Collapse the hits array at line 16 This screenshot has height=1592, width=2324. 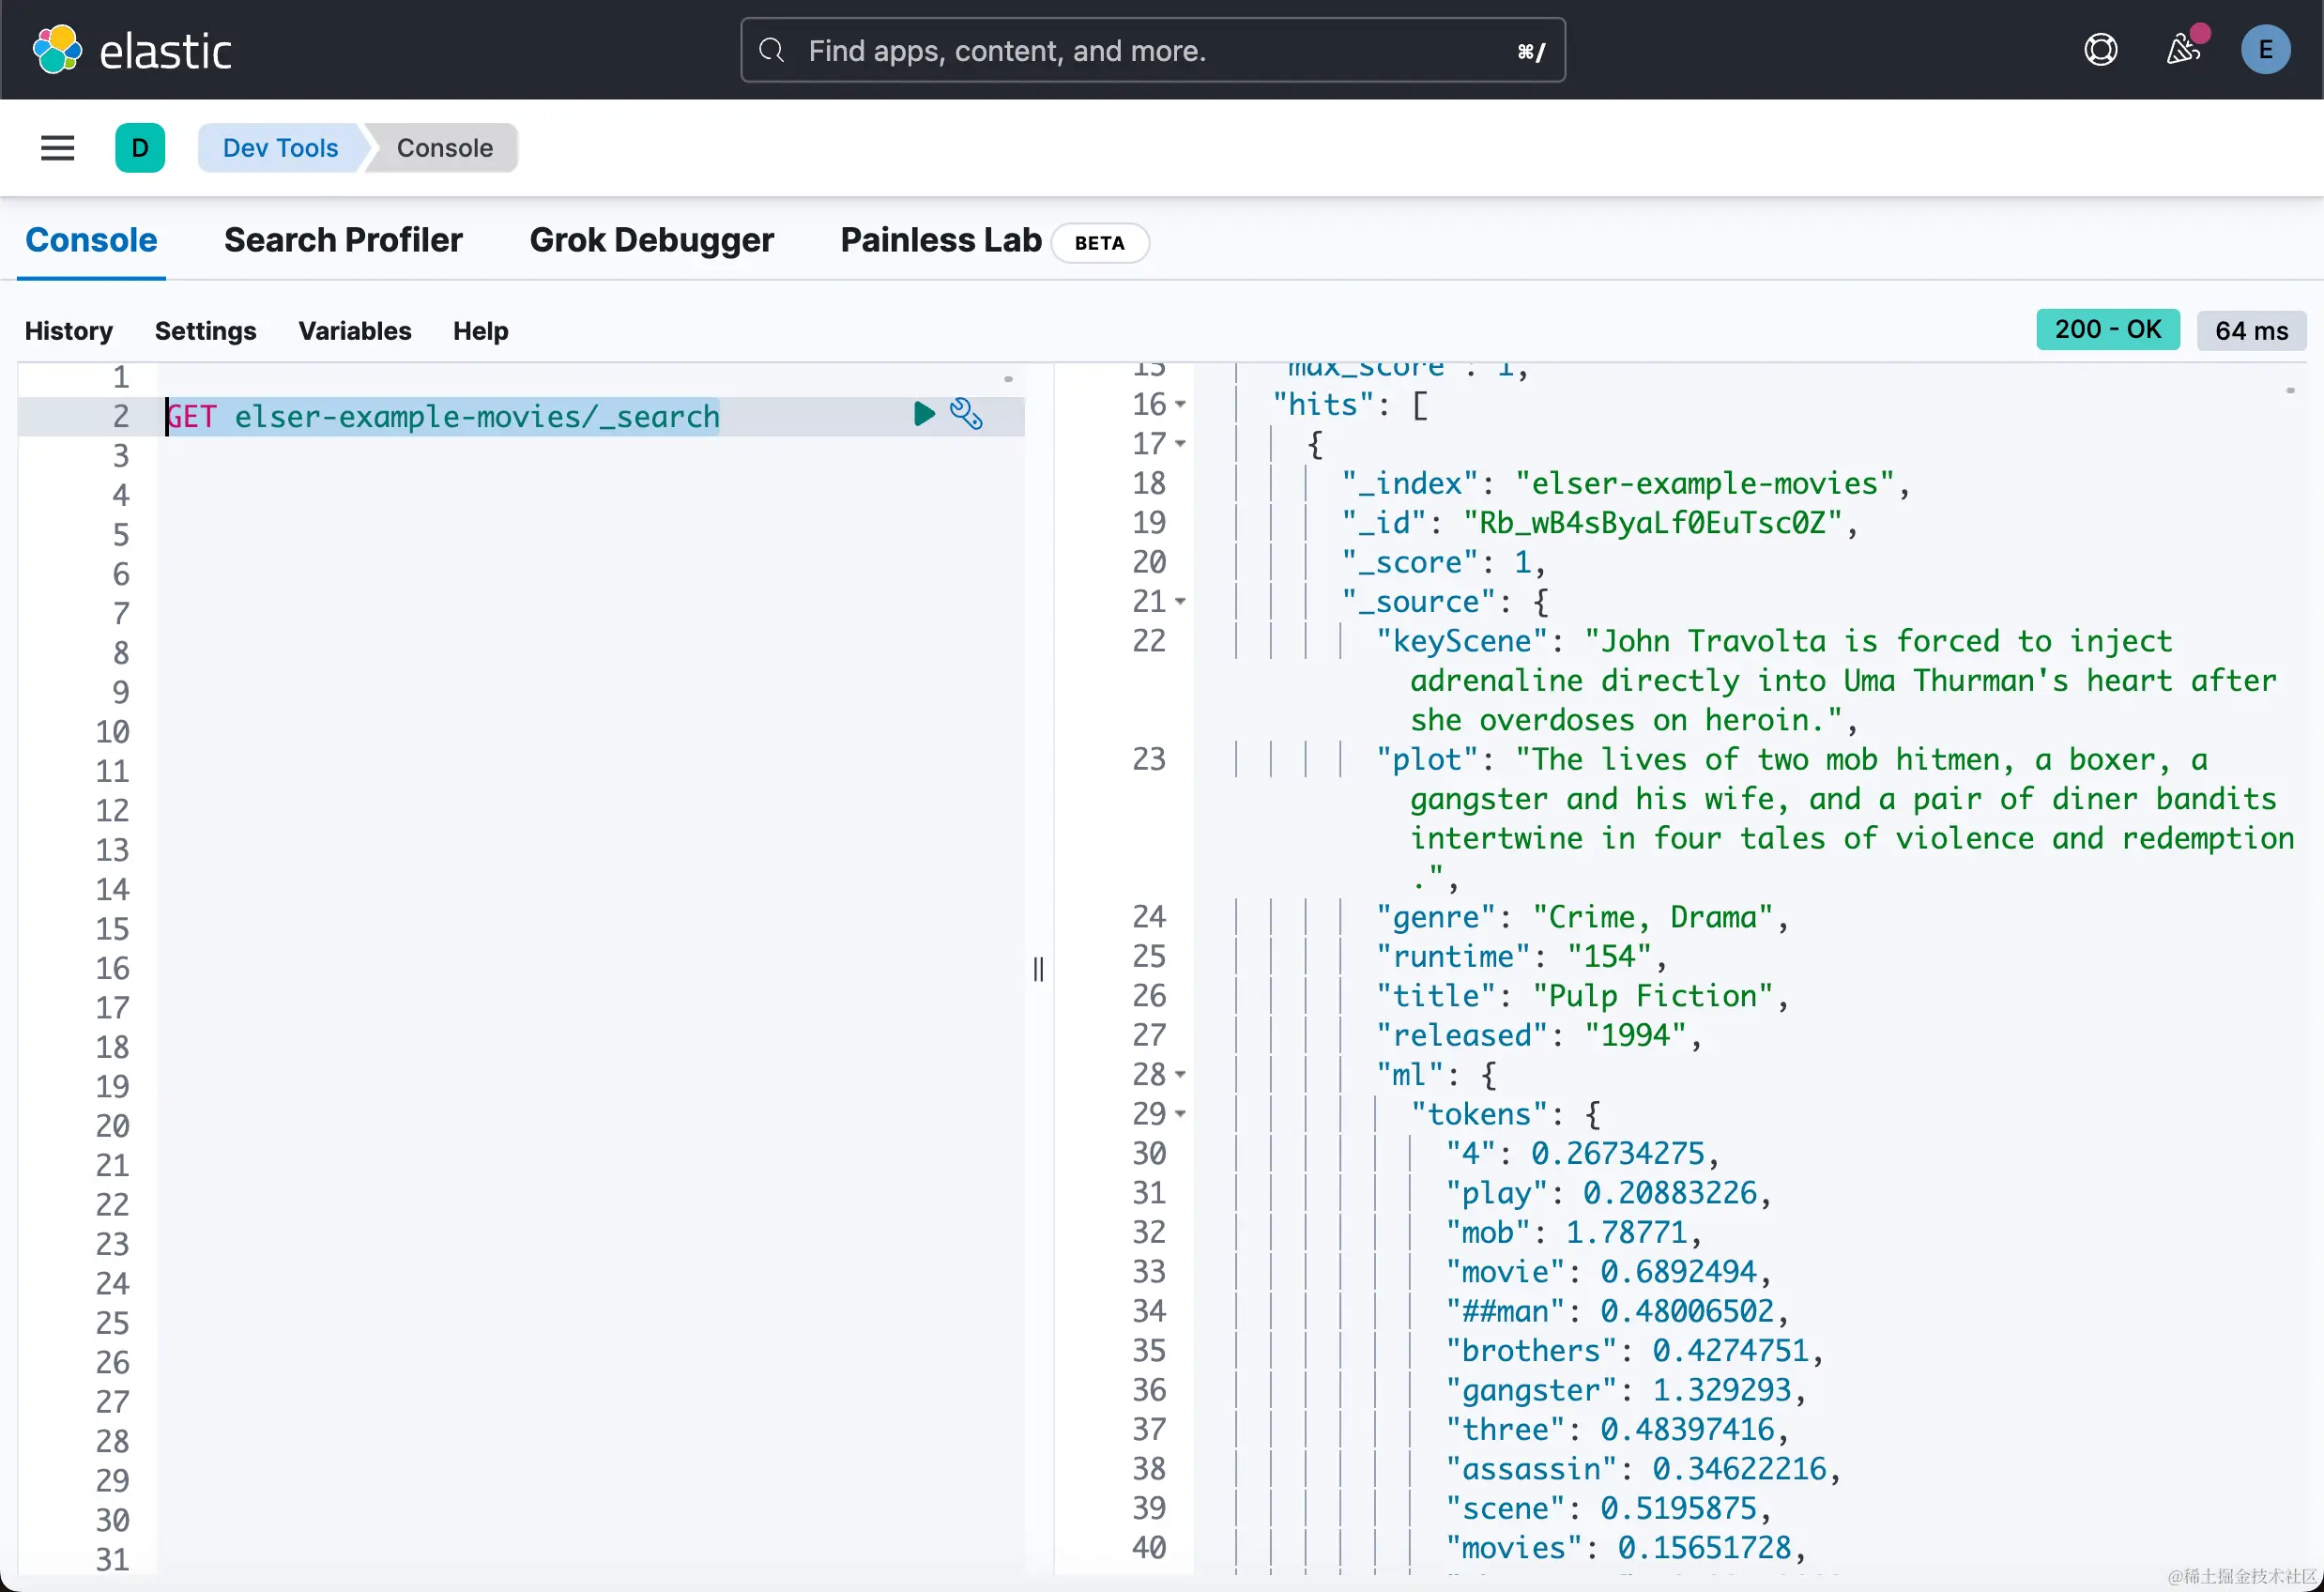click(x=1181, y=405)
